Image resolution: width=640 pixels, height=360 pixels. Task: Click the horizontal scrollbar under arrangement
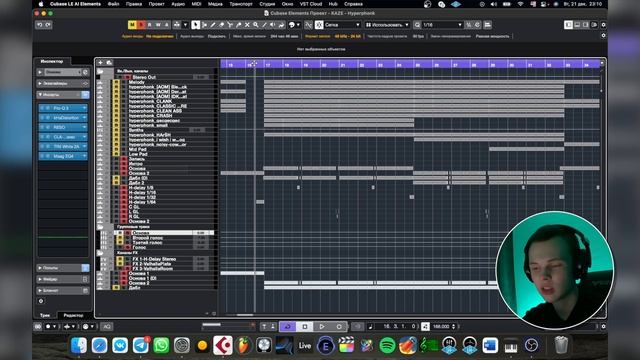coord(245,315)
